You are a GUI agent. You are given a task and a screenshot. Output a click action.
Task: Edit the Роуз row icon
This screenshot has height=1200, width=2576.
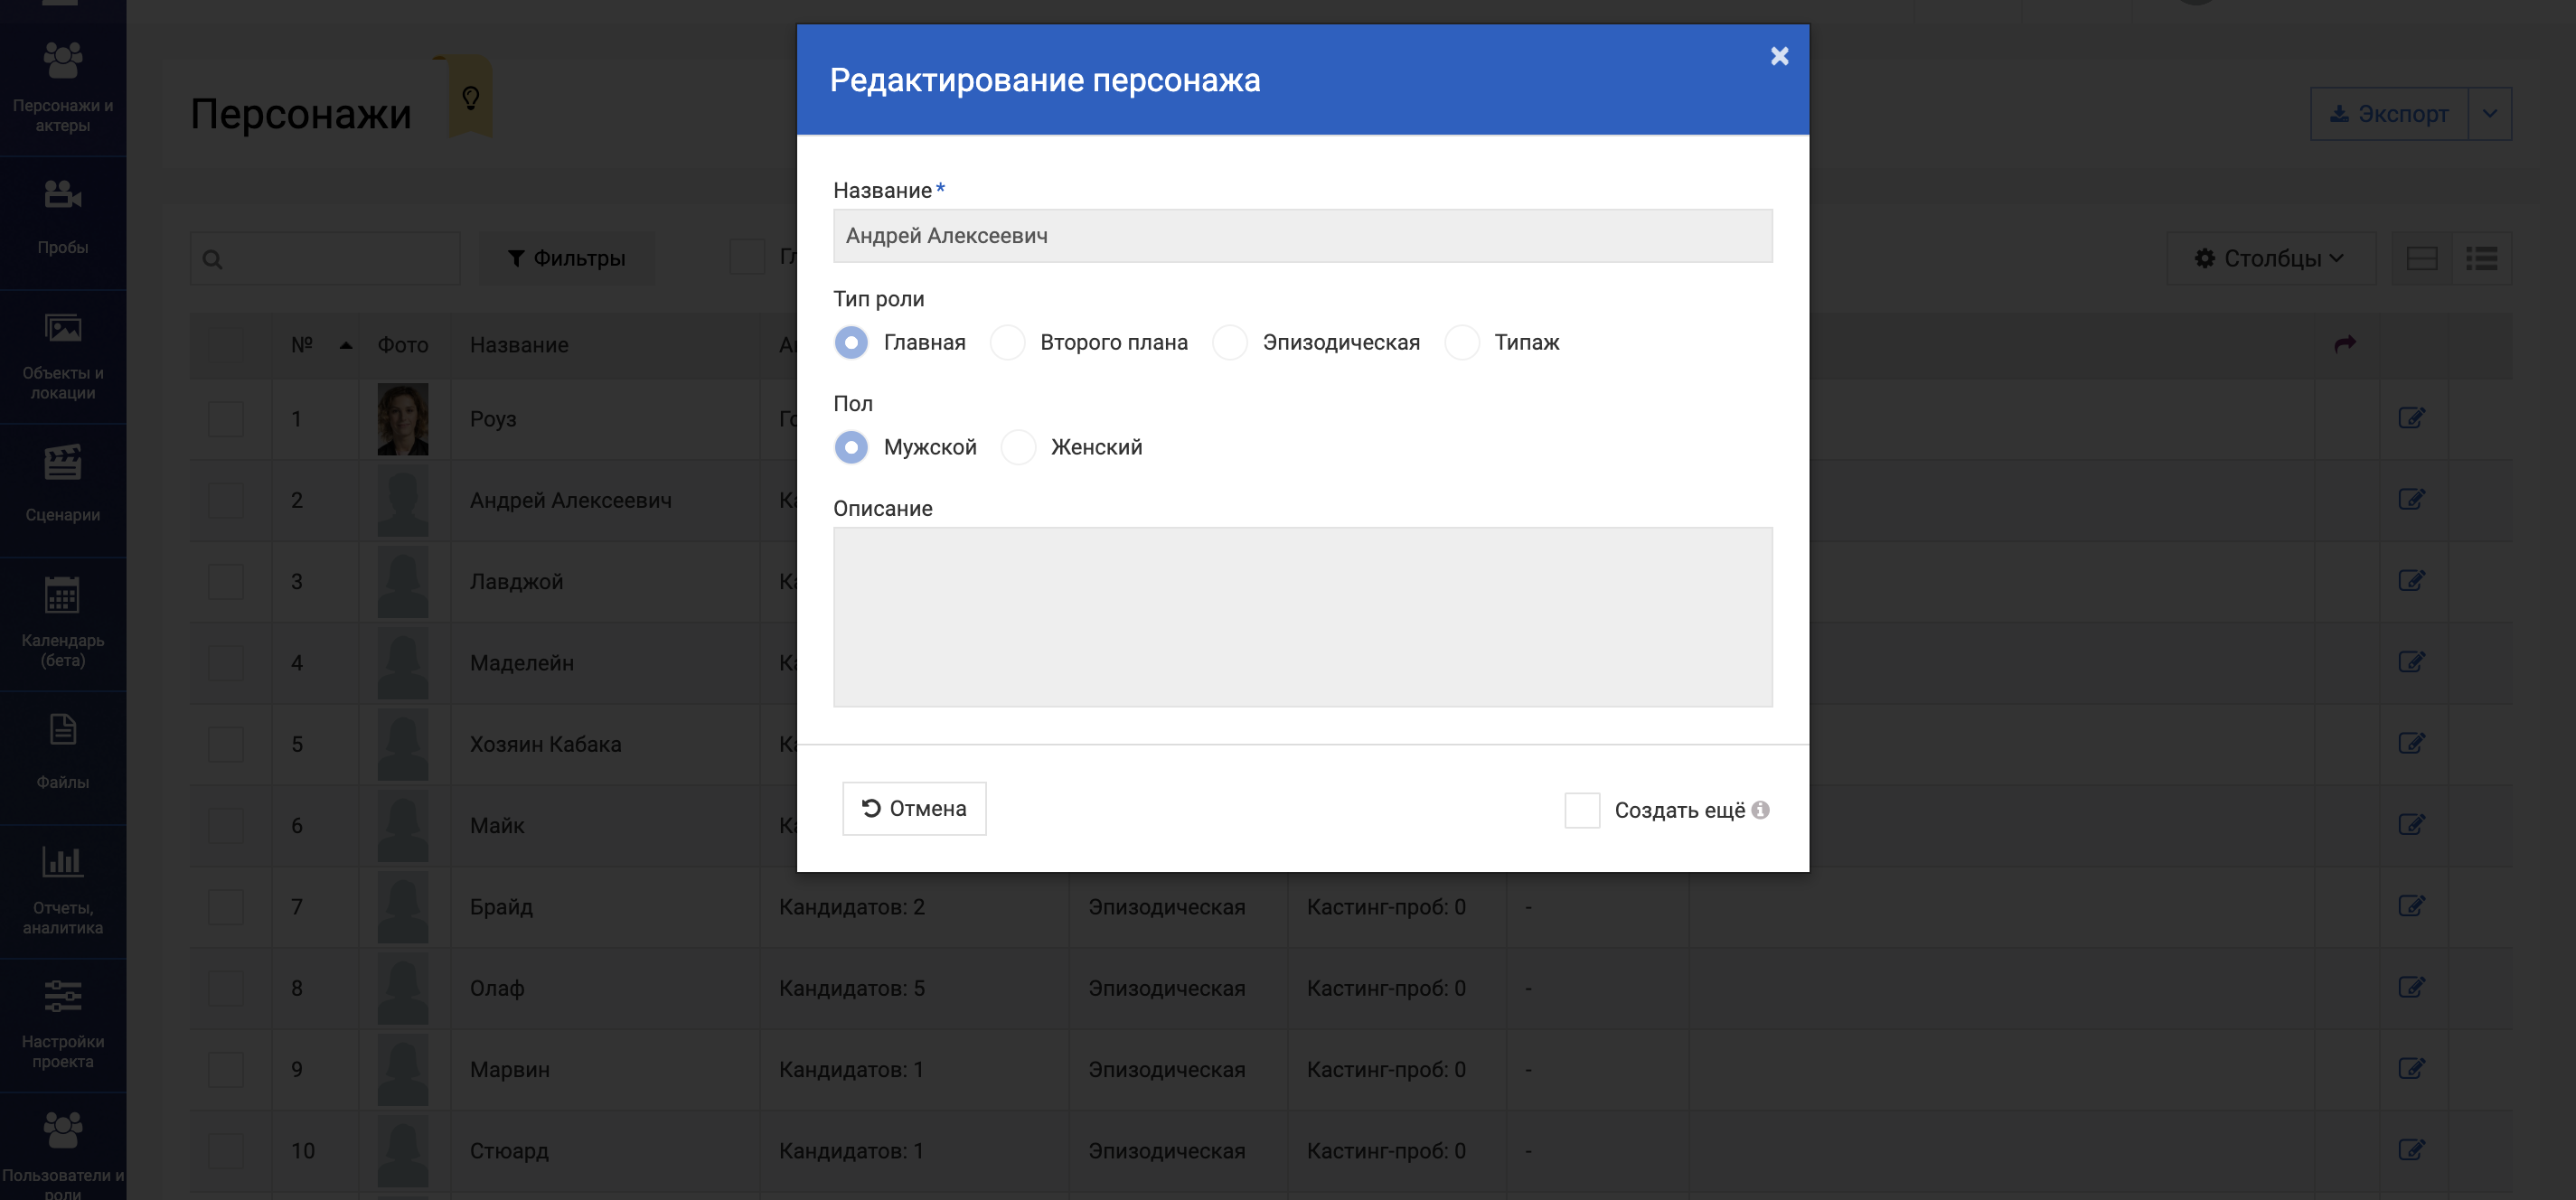click(2411, 418)
